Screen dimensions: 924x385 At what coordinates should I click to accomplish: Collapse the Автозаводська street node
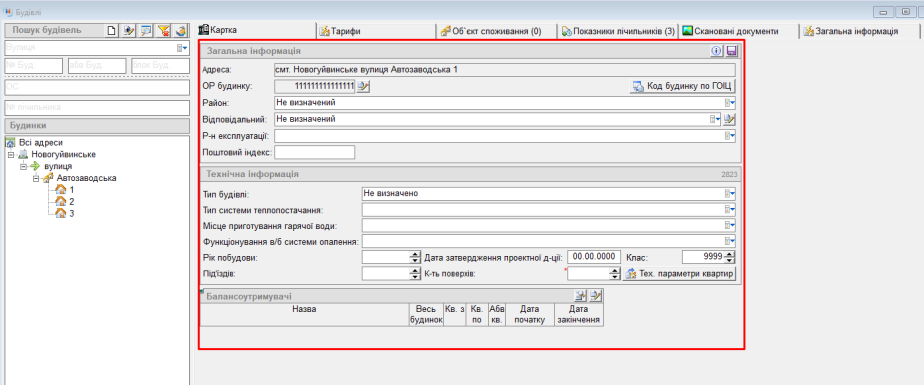coord(35,178)
